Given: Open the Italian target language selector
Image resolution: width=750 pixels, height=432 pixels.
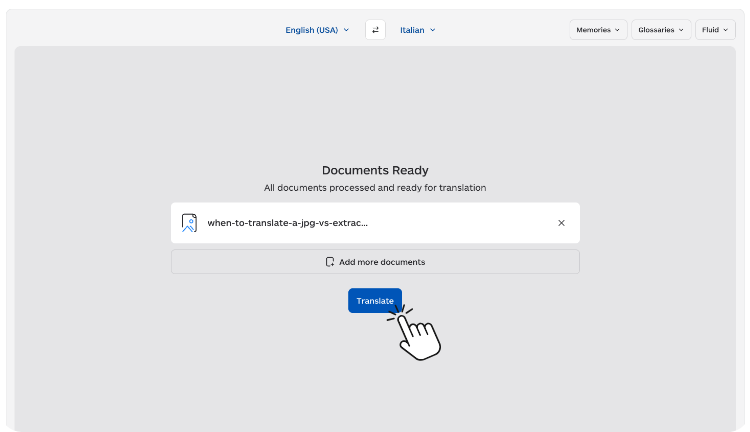Looking at the screenshot, I should click(x=412, y=30).
